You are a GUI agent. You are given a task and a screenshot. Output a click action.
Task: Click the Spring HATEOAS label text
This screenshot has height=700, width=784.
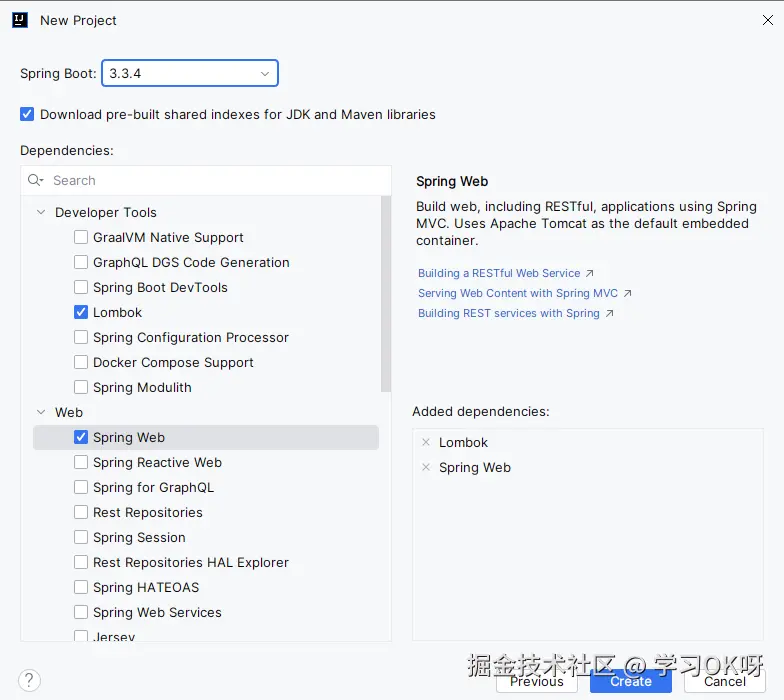coord(146,587)
